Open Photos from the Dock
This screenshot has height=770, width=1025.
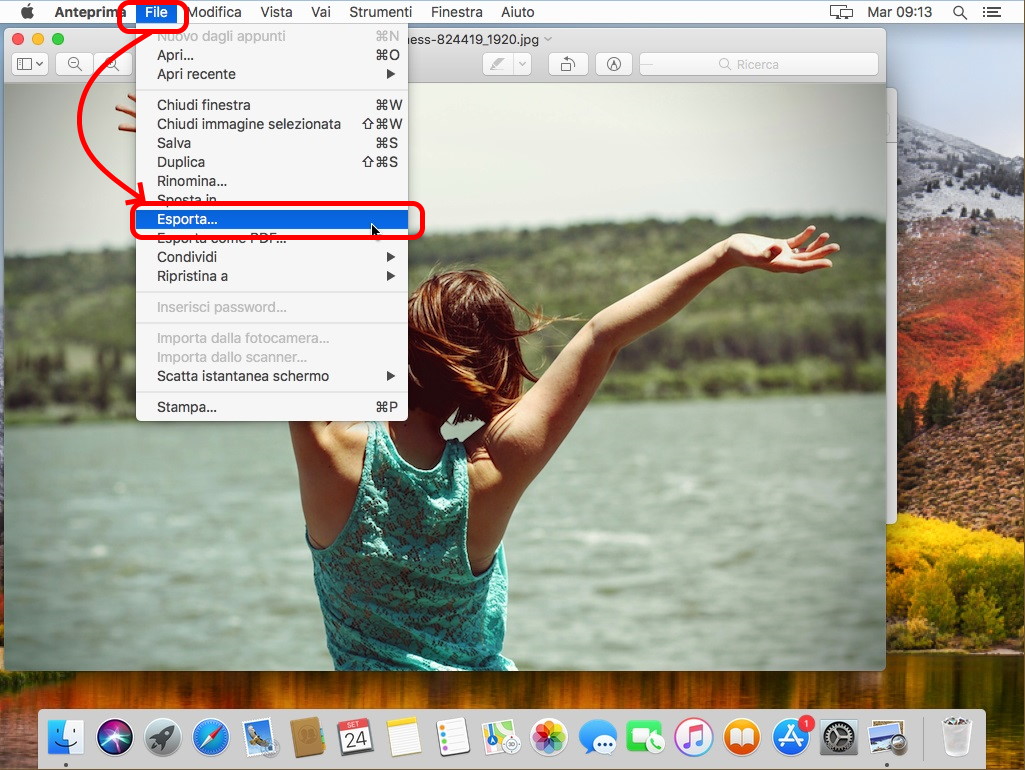coord(548,737)
